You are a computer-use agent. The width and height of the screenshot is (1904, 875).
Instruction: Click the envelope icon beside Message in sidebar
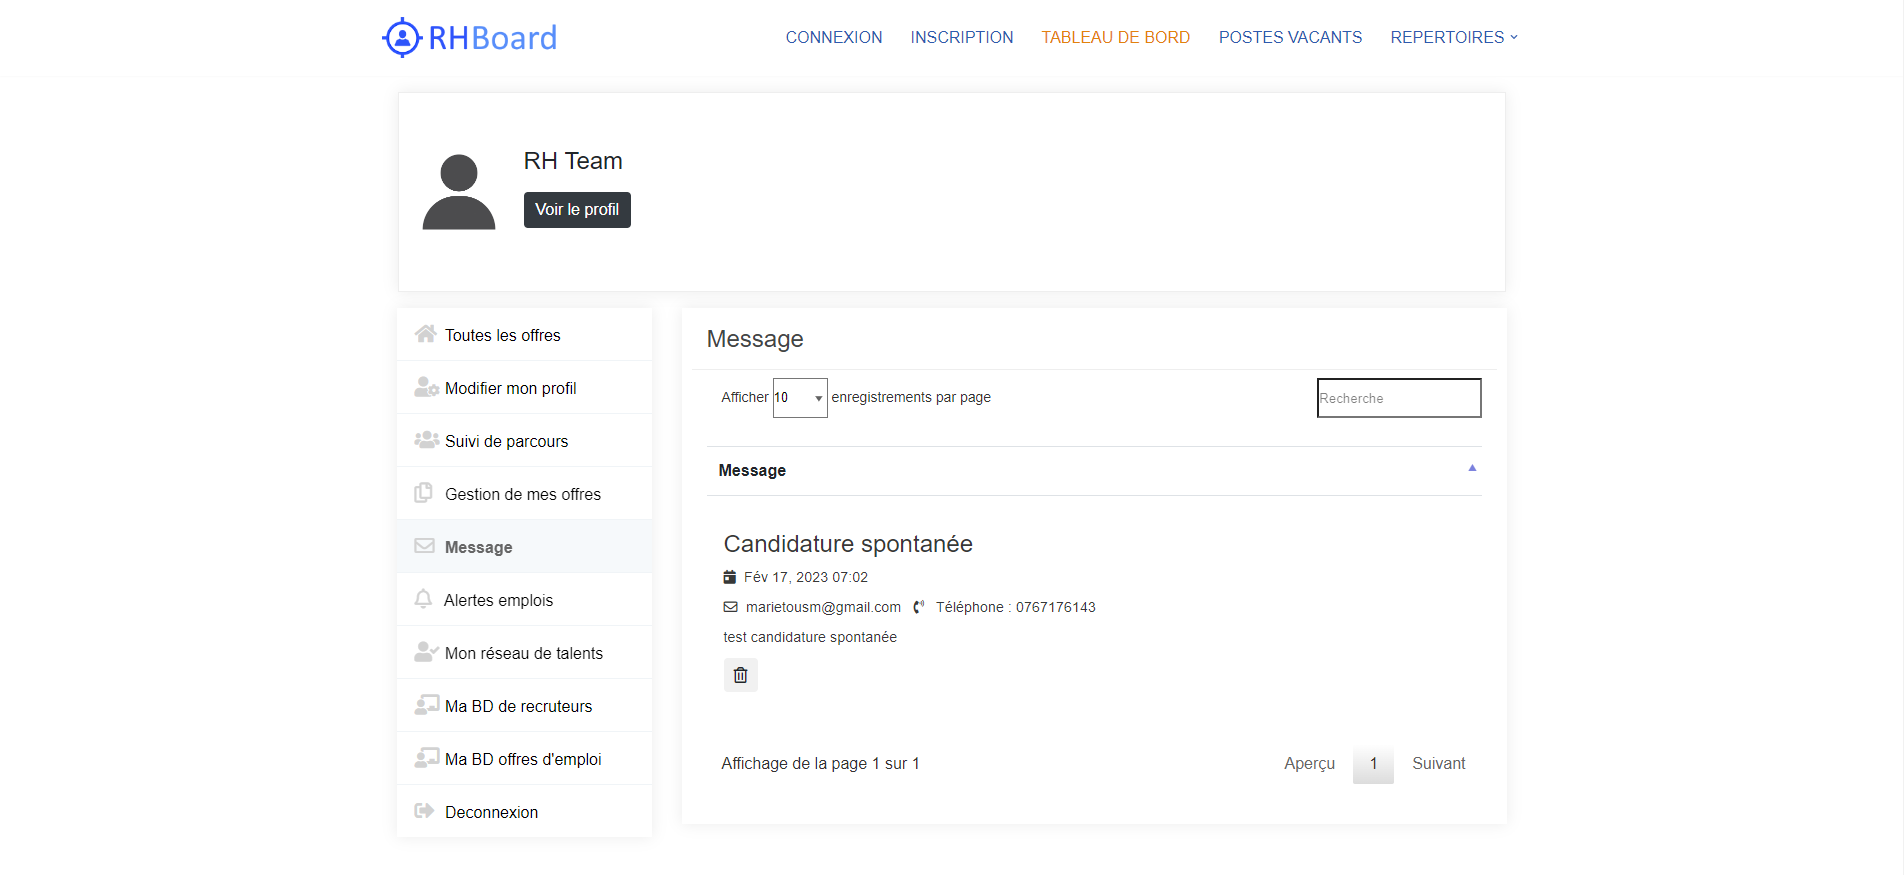[424, 546]
